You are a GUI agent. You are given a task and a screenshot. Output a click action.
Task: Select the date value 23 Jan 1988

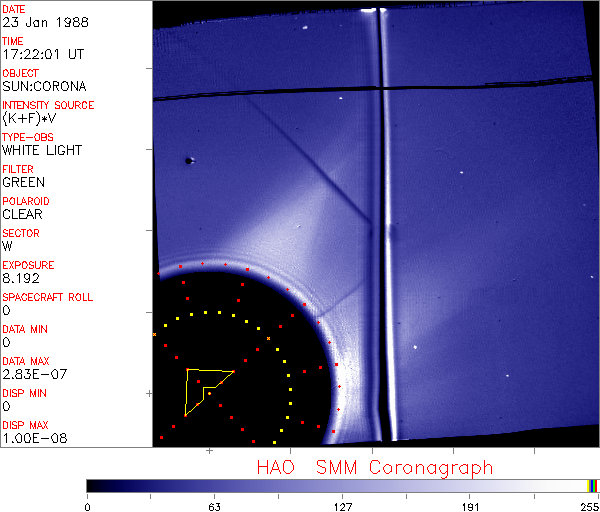tap(37, 22)
